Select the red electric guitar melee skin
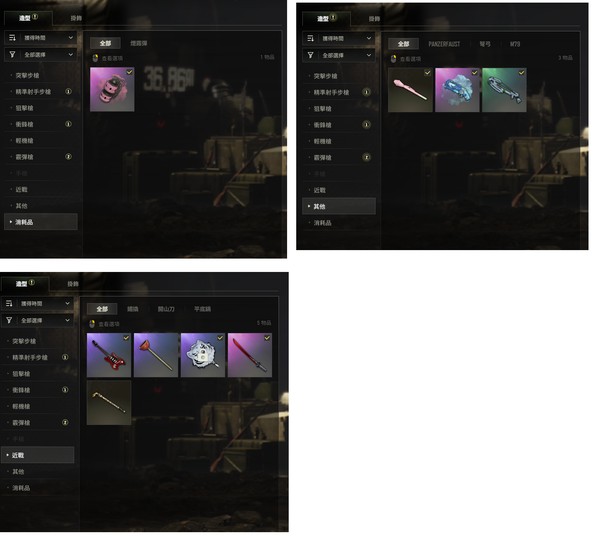 pos(109,355)
